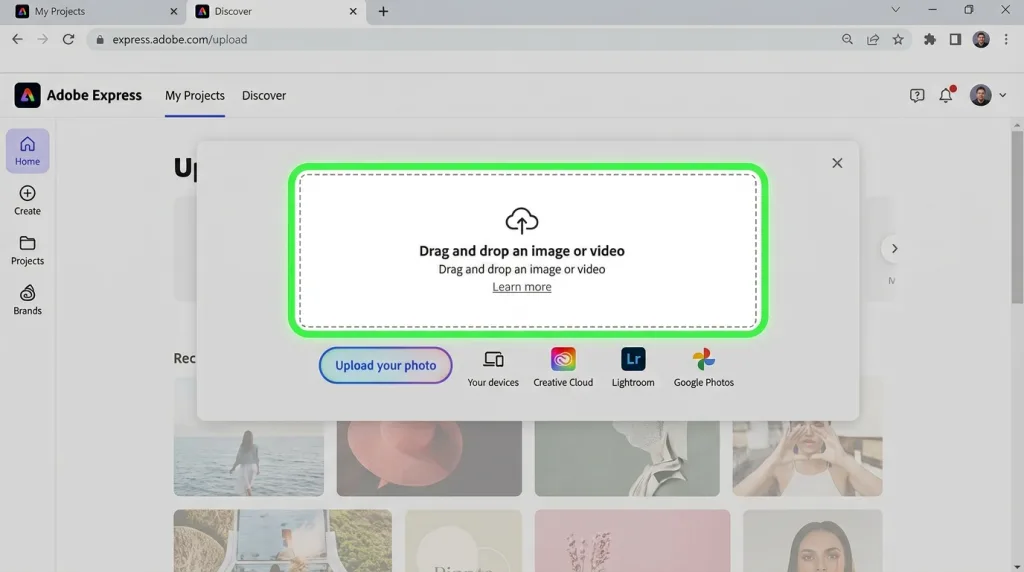
Task: Open the Projects sidebar folder
Action: pos(27,251)
